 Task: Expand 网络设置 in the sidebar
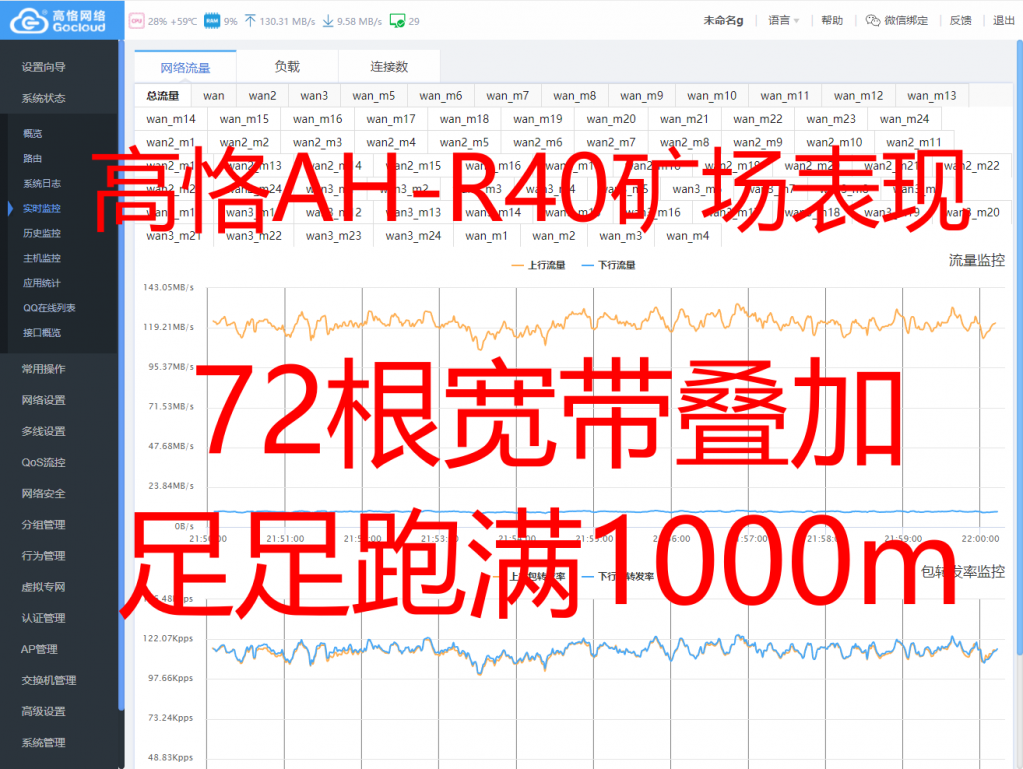tap(43, 400)
